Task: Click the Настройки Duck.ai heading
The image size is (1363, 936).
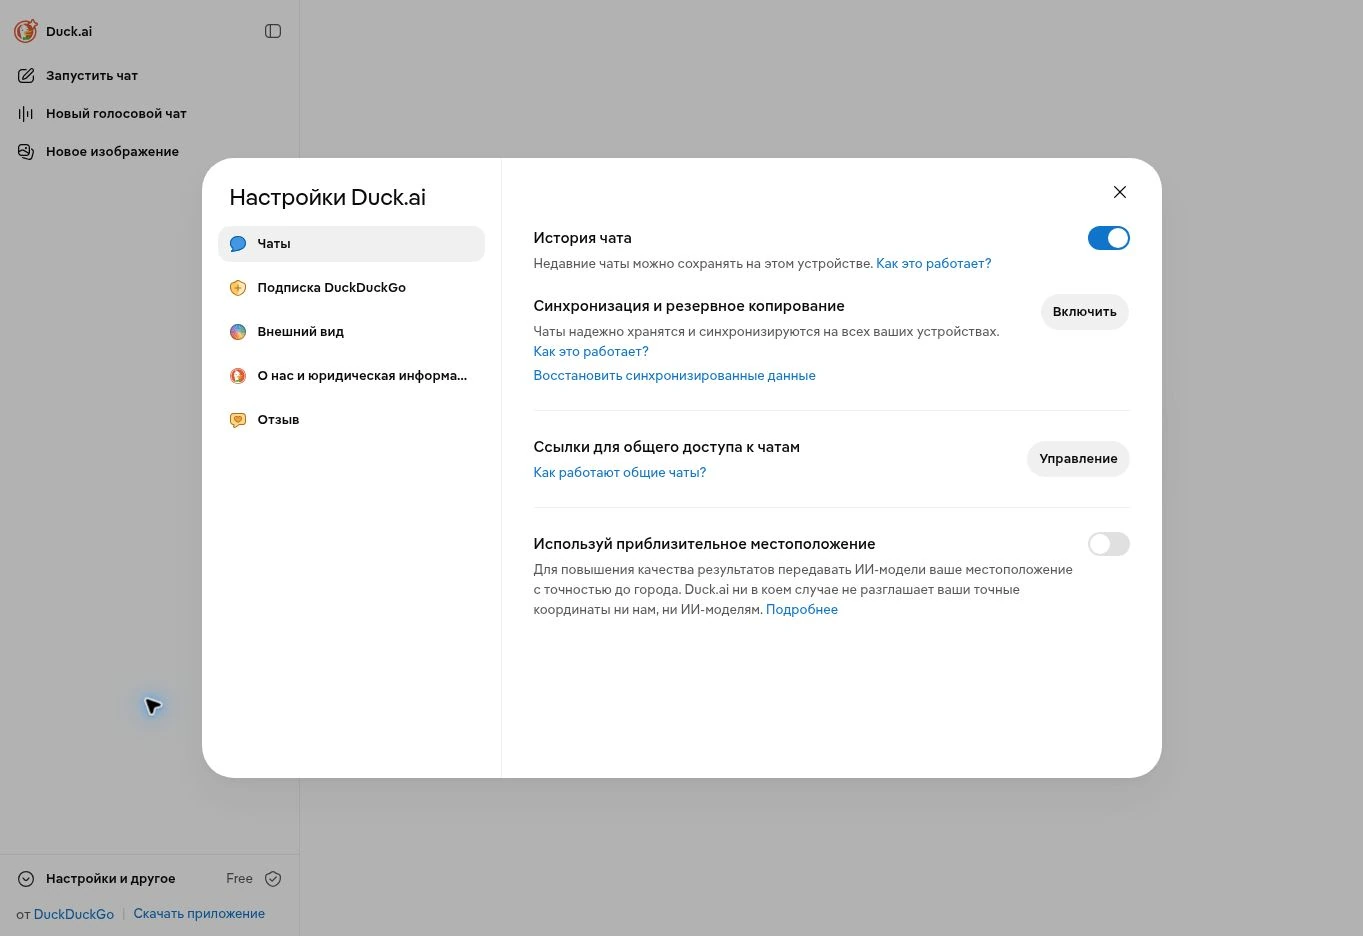Action: (328, 197)
